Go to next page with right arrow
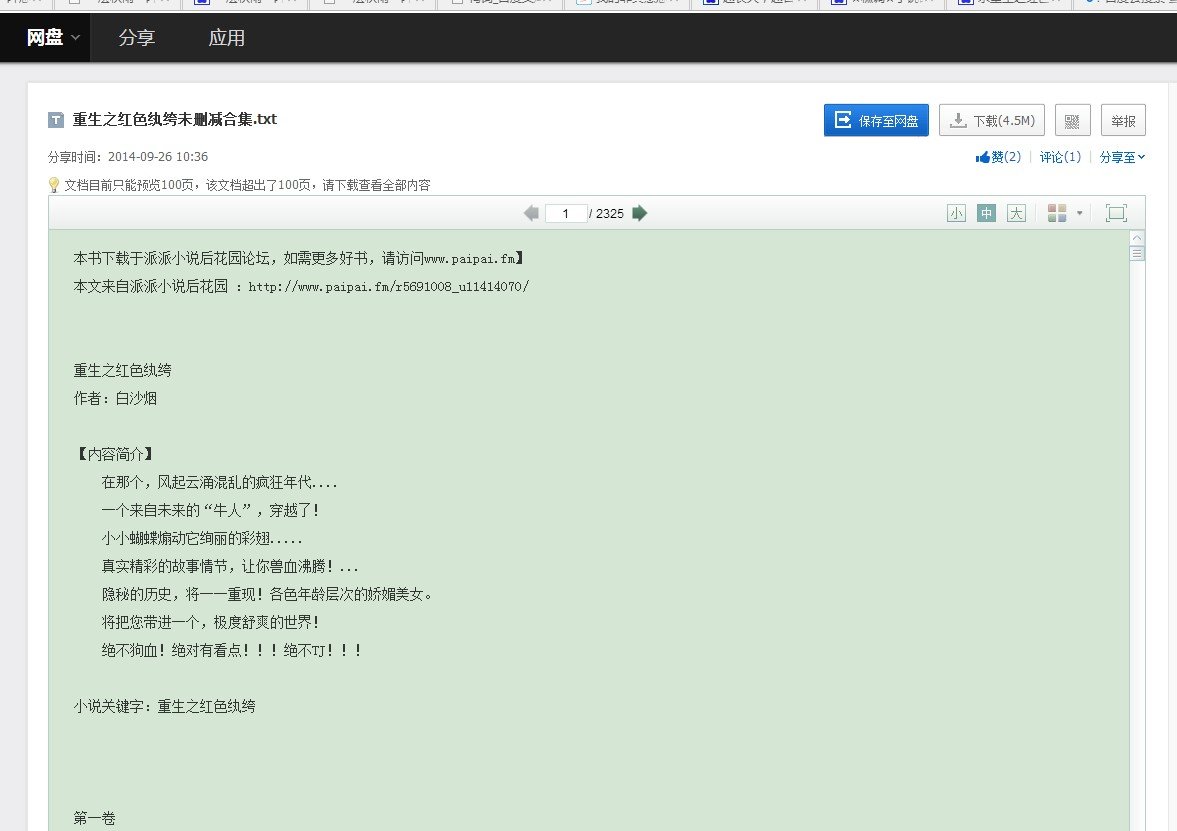1177x831 pixels. tap(639, 212)
